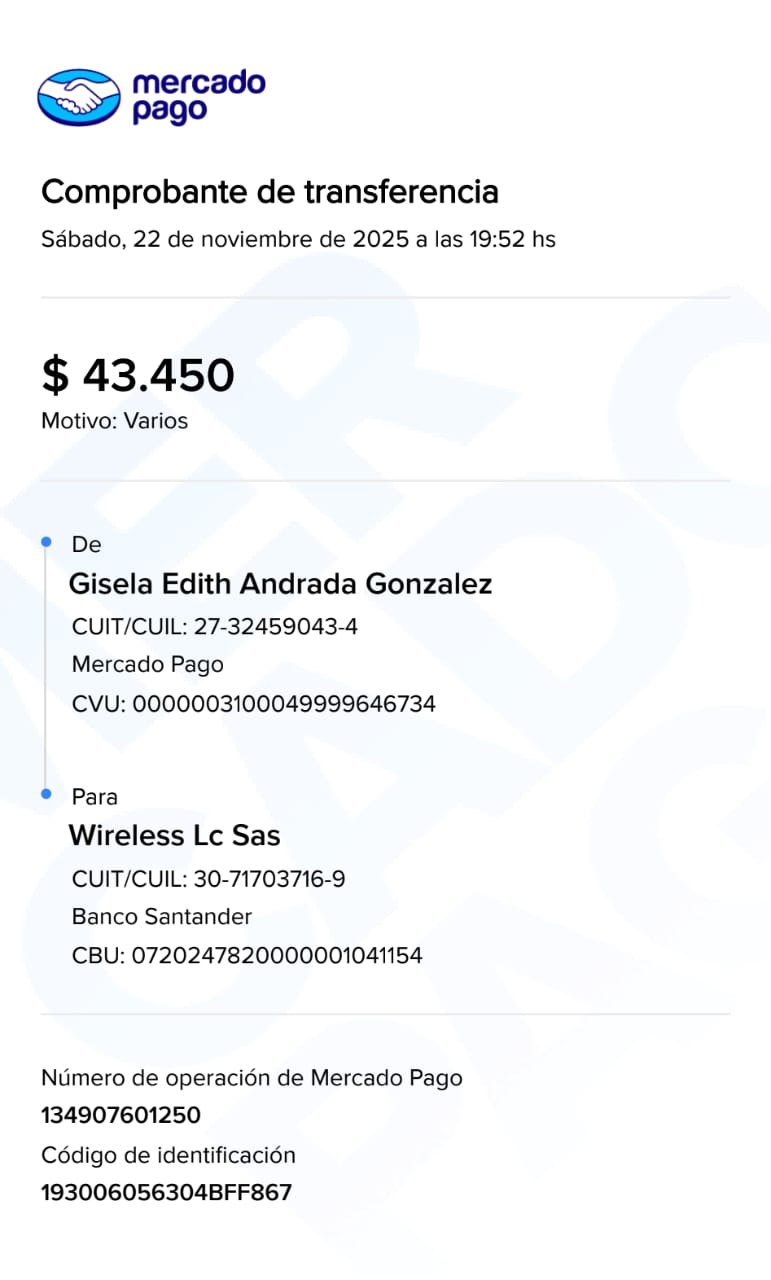The height and width of the screenshot is (1280, 771).
Task: Click the Número de operación label
Action: click(252, 1078)
